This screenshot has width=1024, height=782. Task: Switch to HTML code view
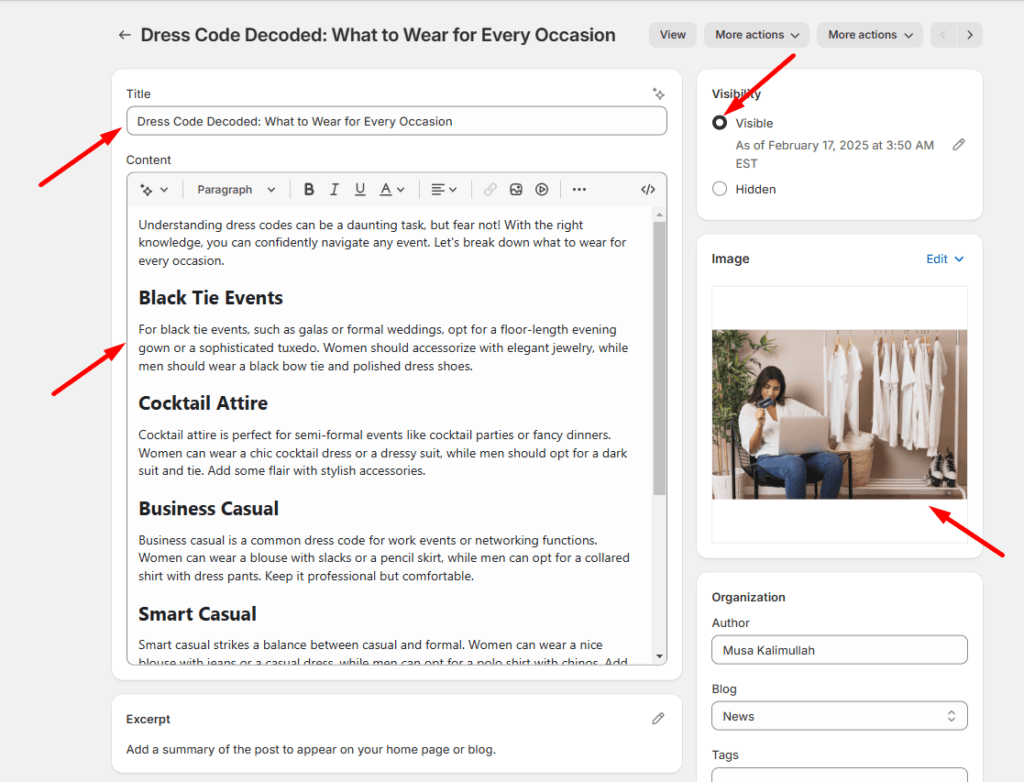click(648, 189)
